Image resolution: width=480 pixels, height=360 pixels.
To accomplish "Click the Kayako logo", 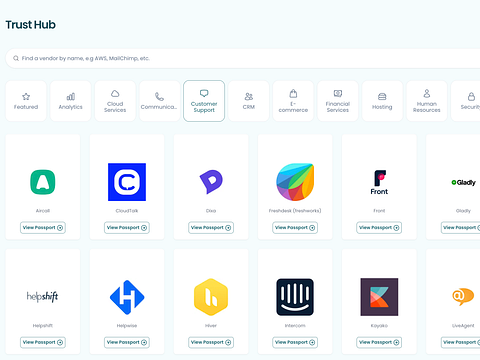I will pos(379,297).
